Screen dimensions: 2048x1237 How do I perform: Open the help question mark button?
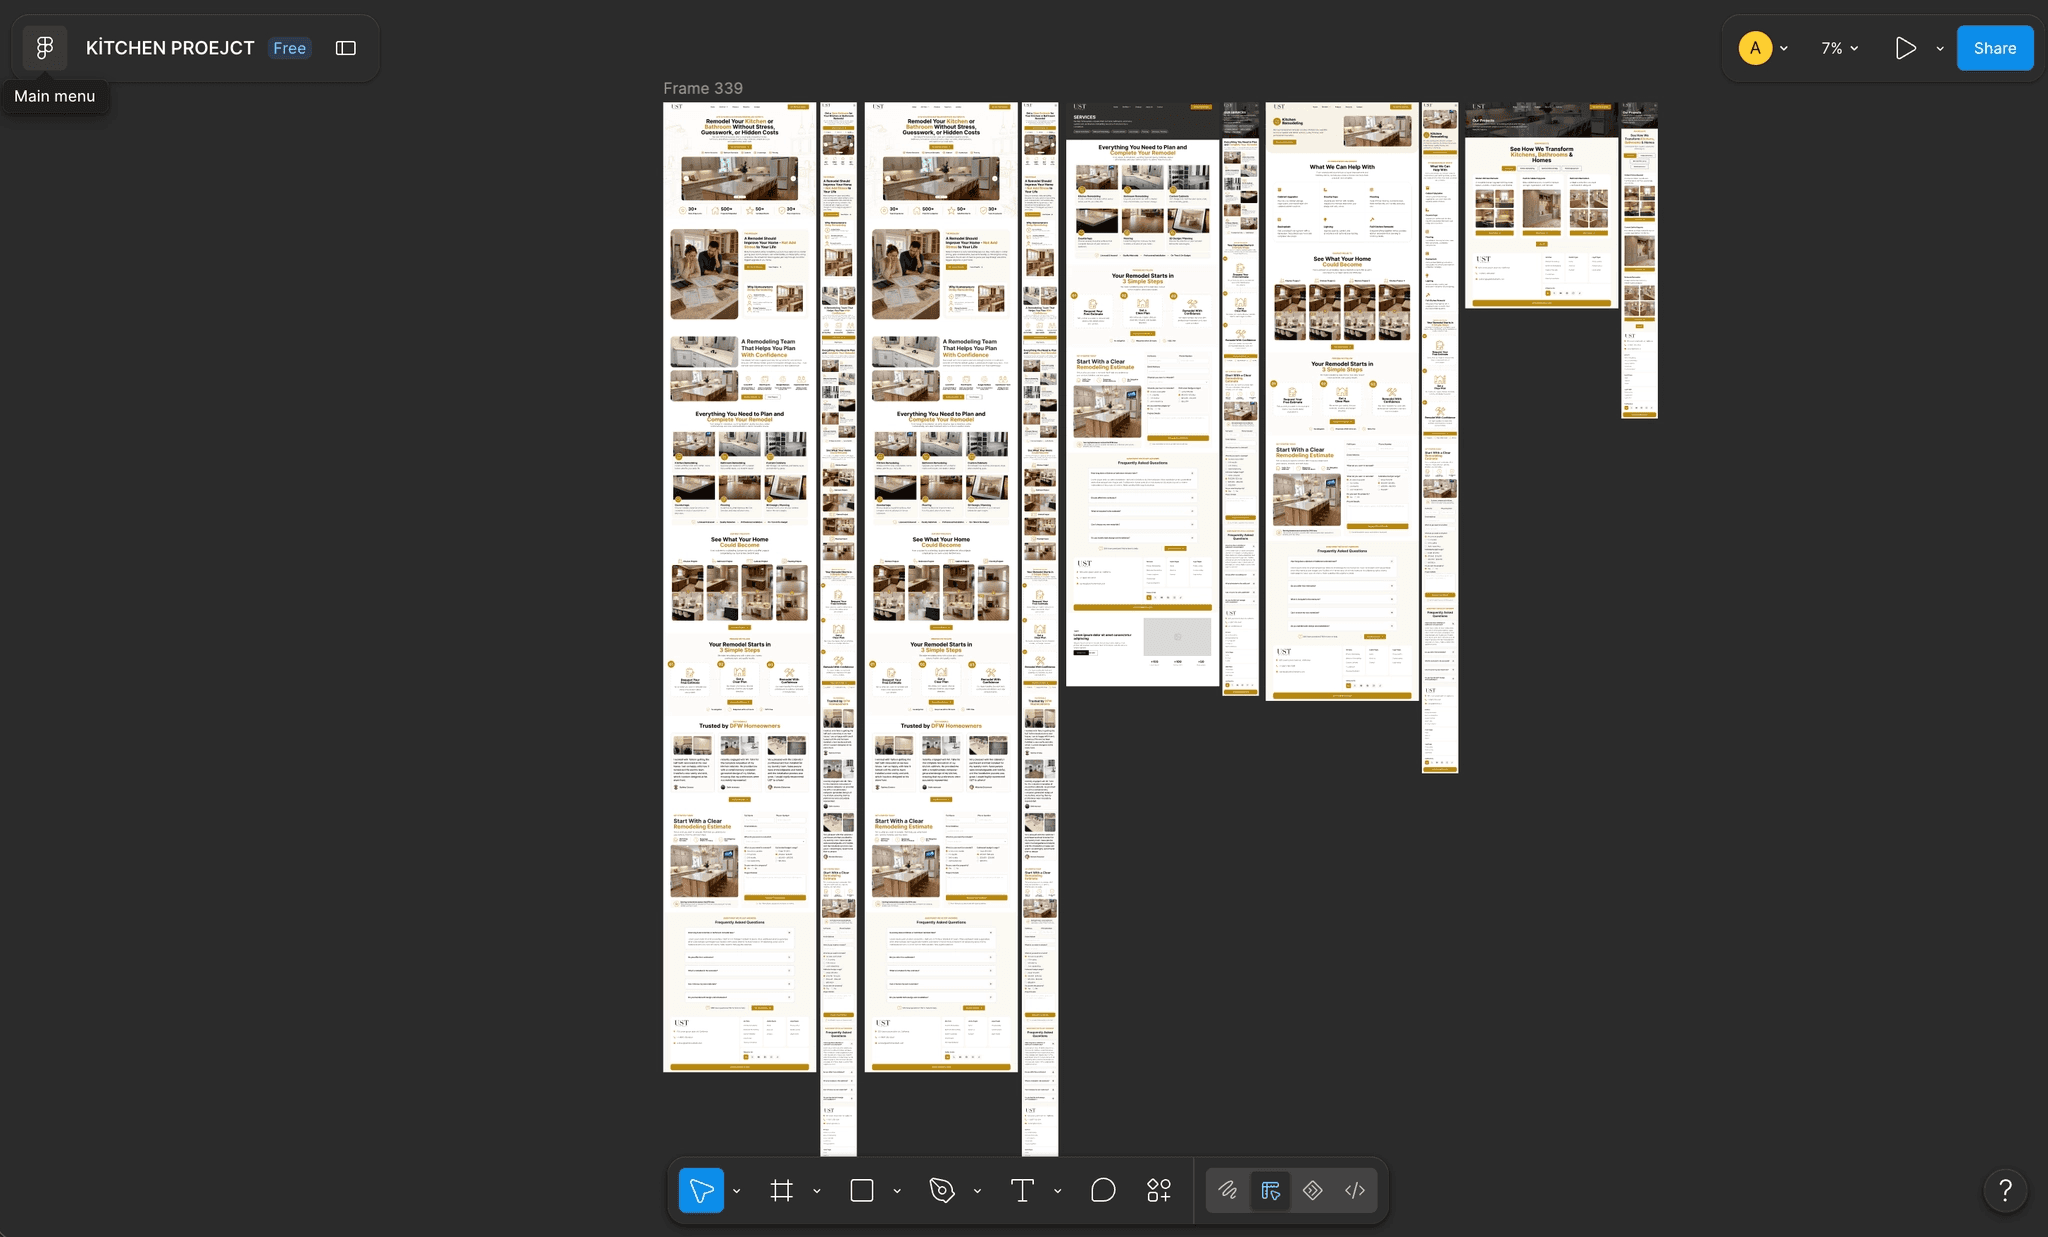2005,1190
